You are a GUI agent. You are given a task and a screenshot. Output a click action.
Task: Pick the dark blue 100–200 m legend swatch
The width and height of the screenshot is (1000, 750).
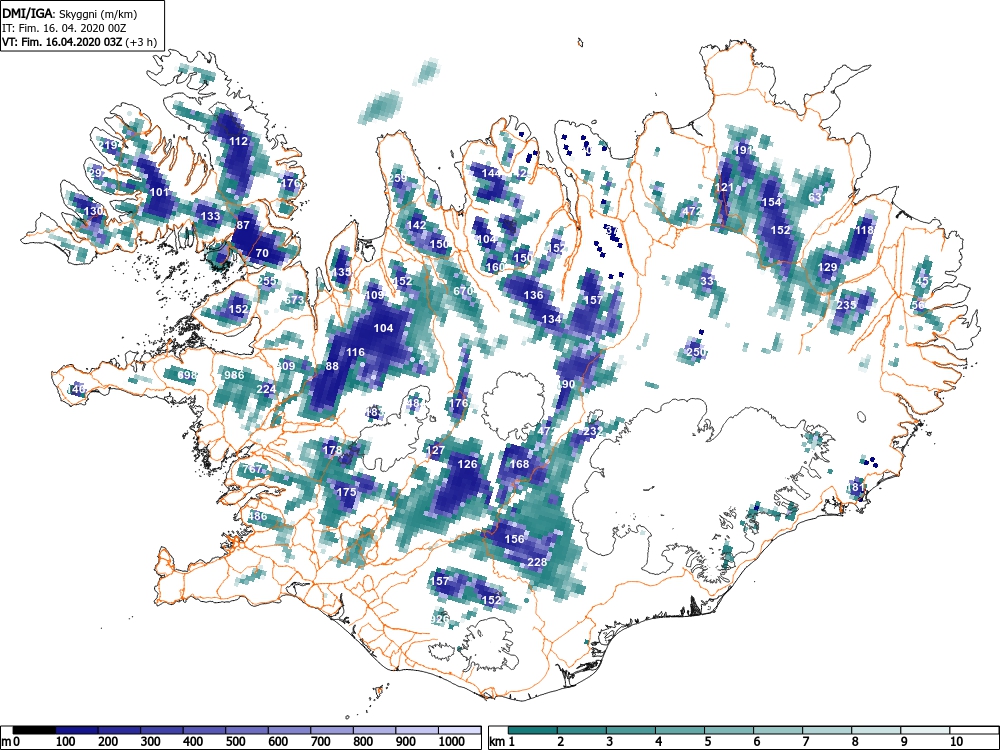tap(77, 730)
